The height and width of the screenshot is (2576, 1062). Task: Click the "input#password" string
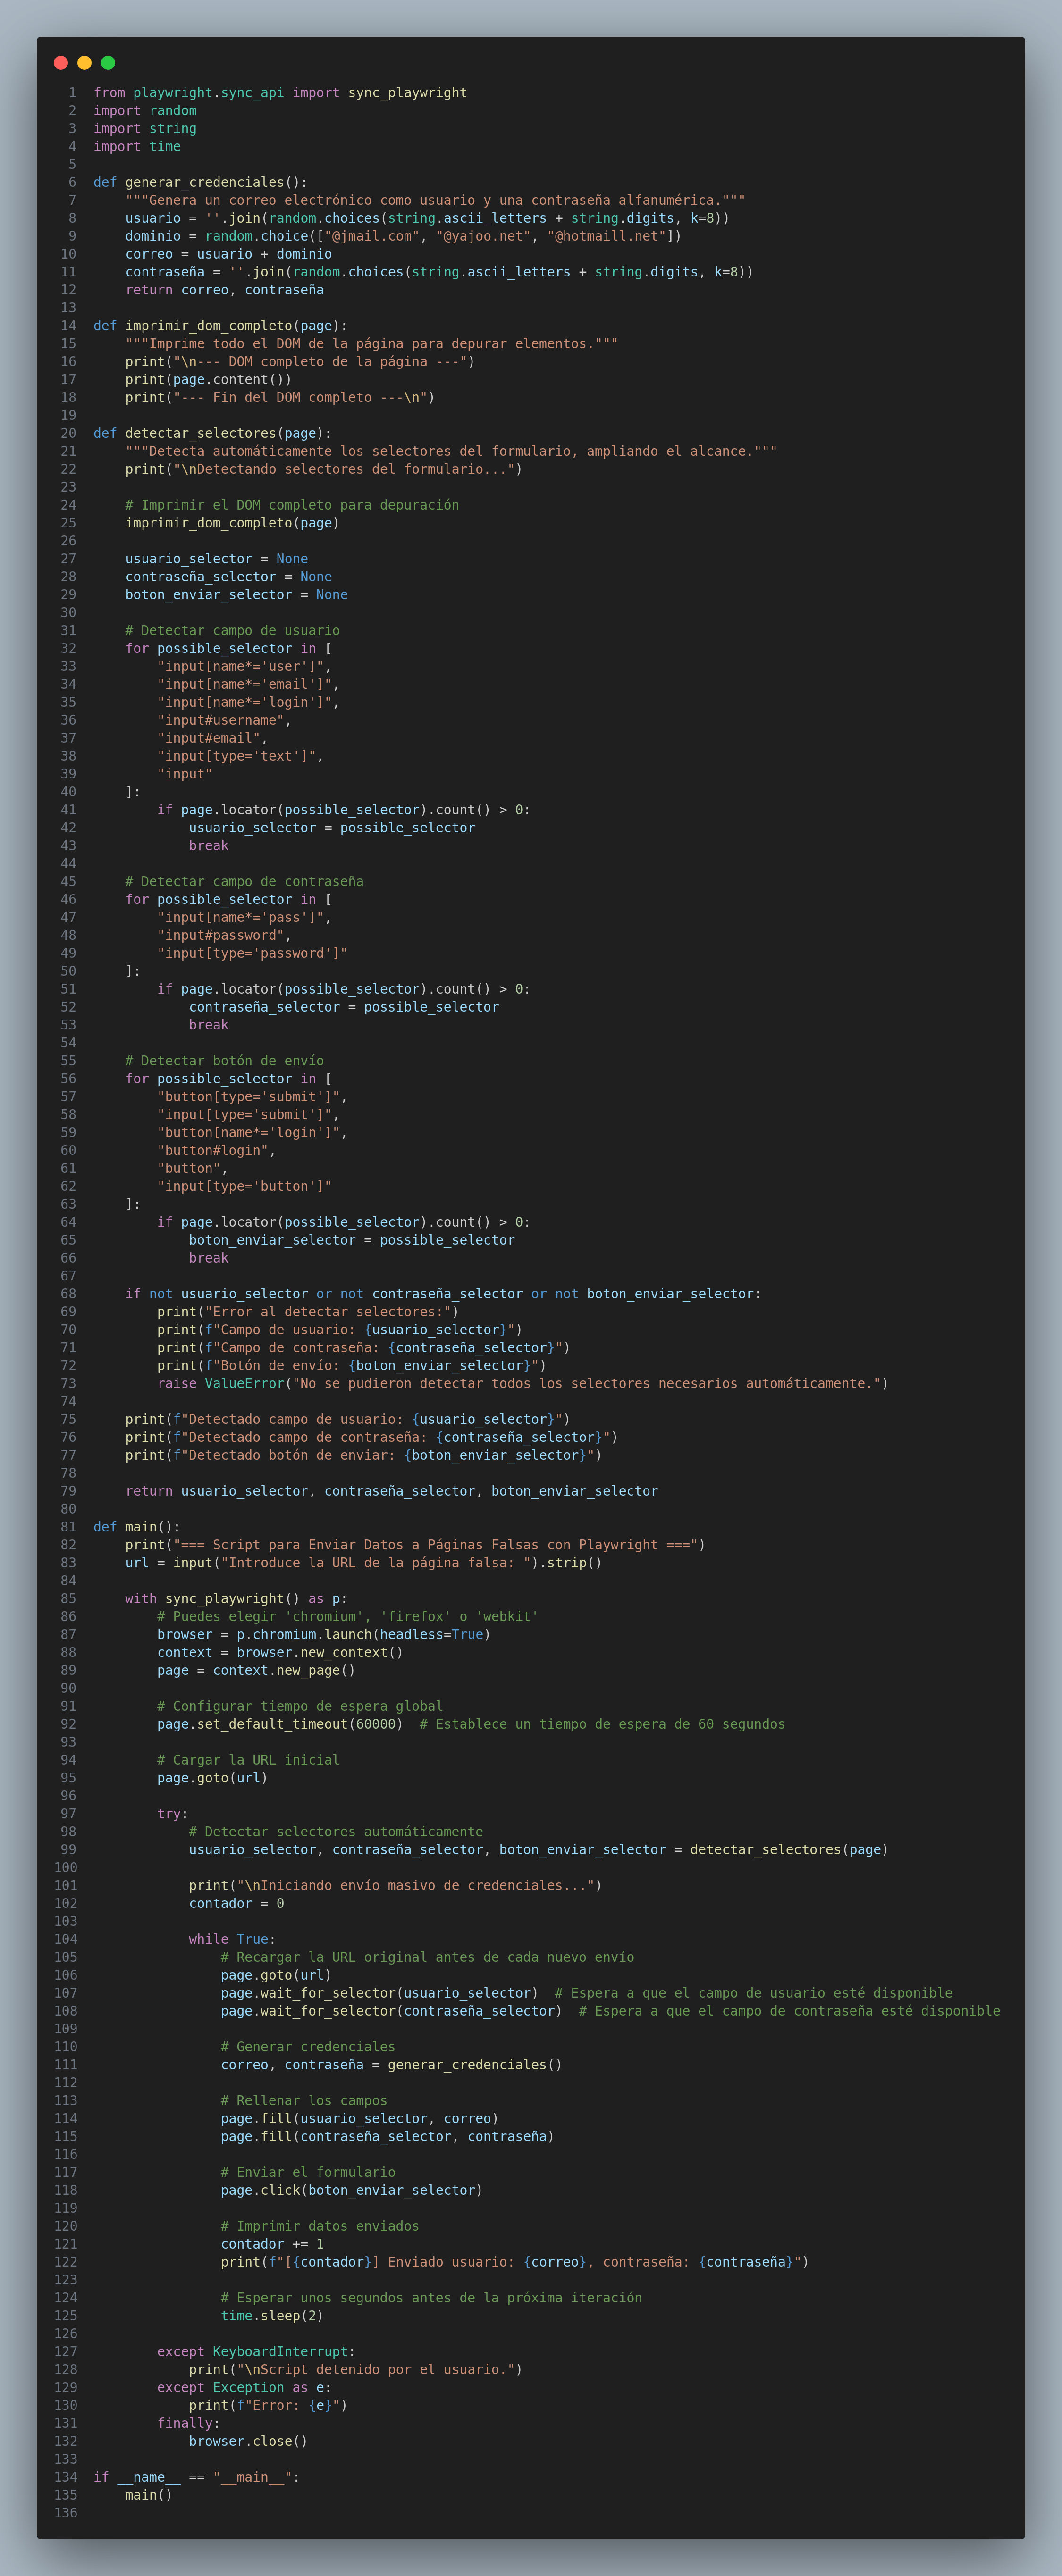coord(220,936)
